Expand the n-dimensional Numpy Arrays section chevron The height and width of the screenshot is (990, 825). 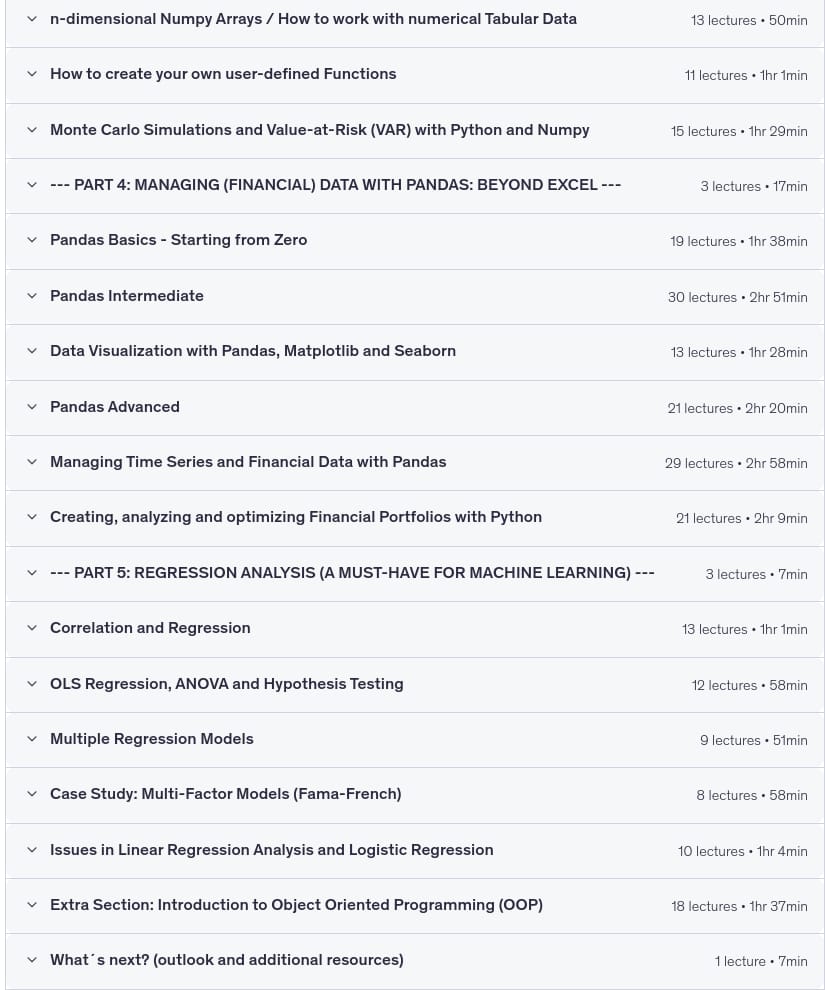32,19
